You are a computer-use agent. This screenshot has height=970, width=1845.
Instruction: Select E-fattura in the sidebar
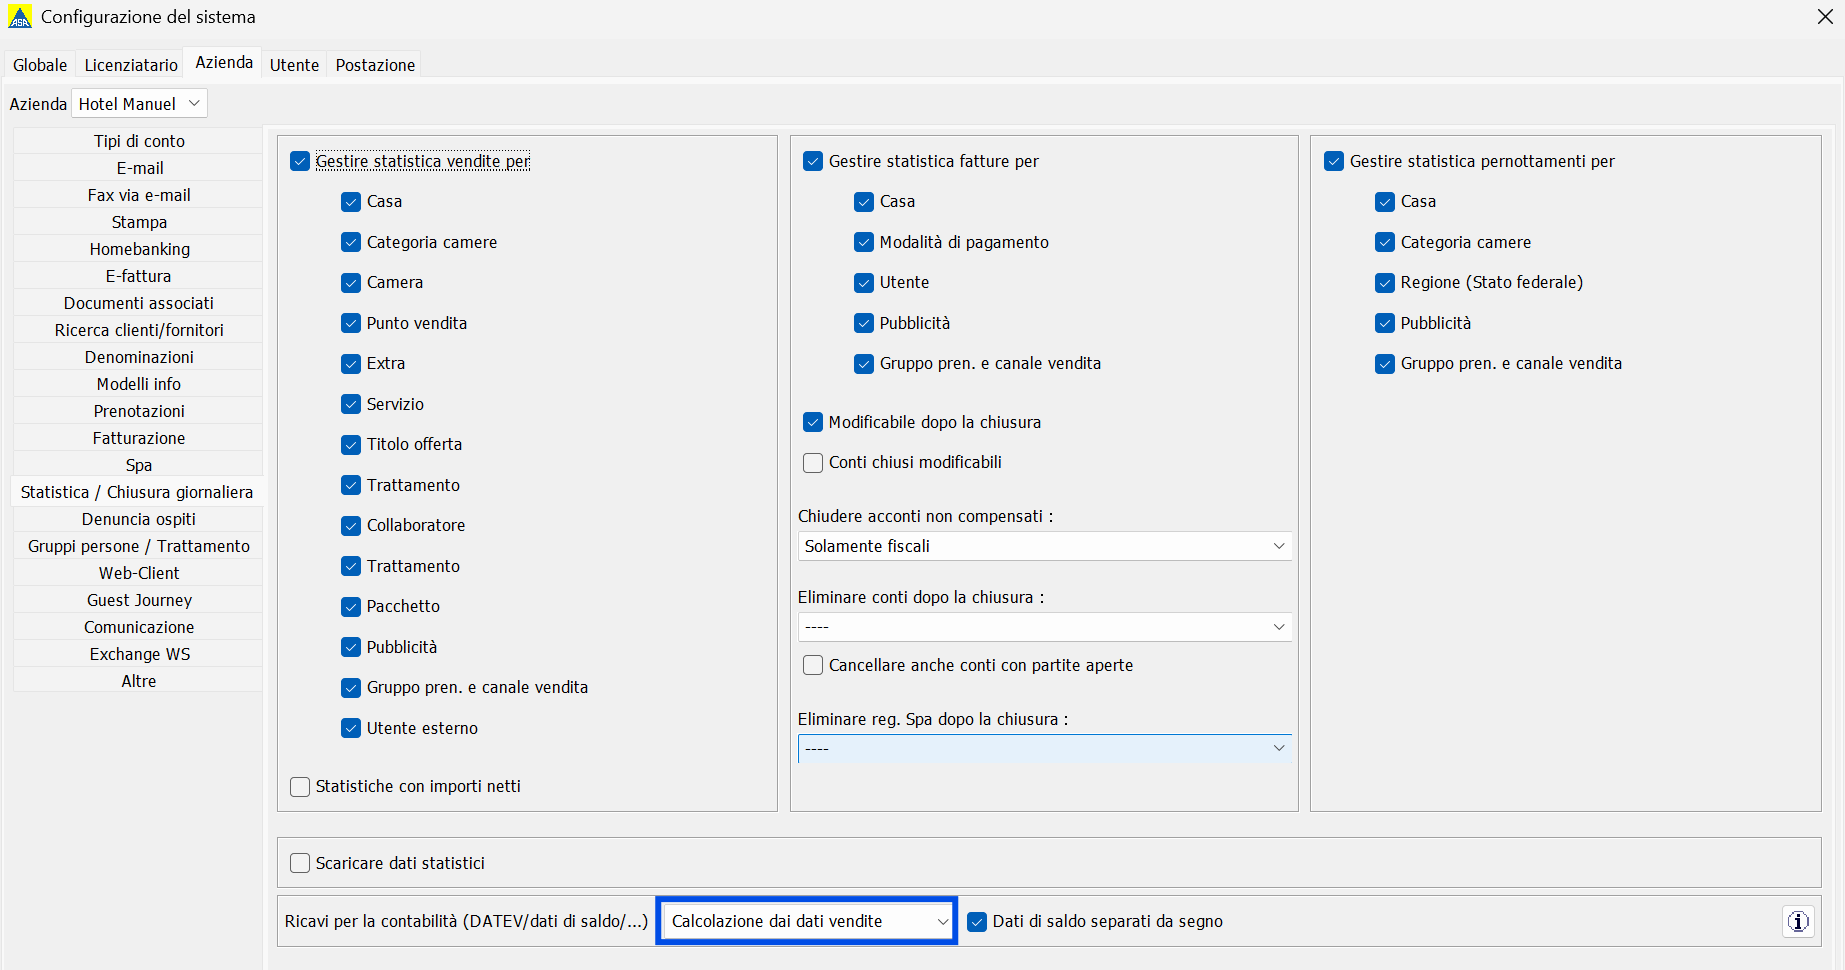tap(139, 276)
